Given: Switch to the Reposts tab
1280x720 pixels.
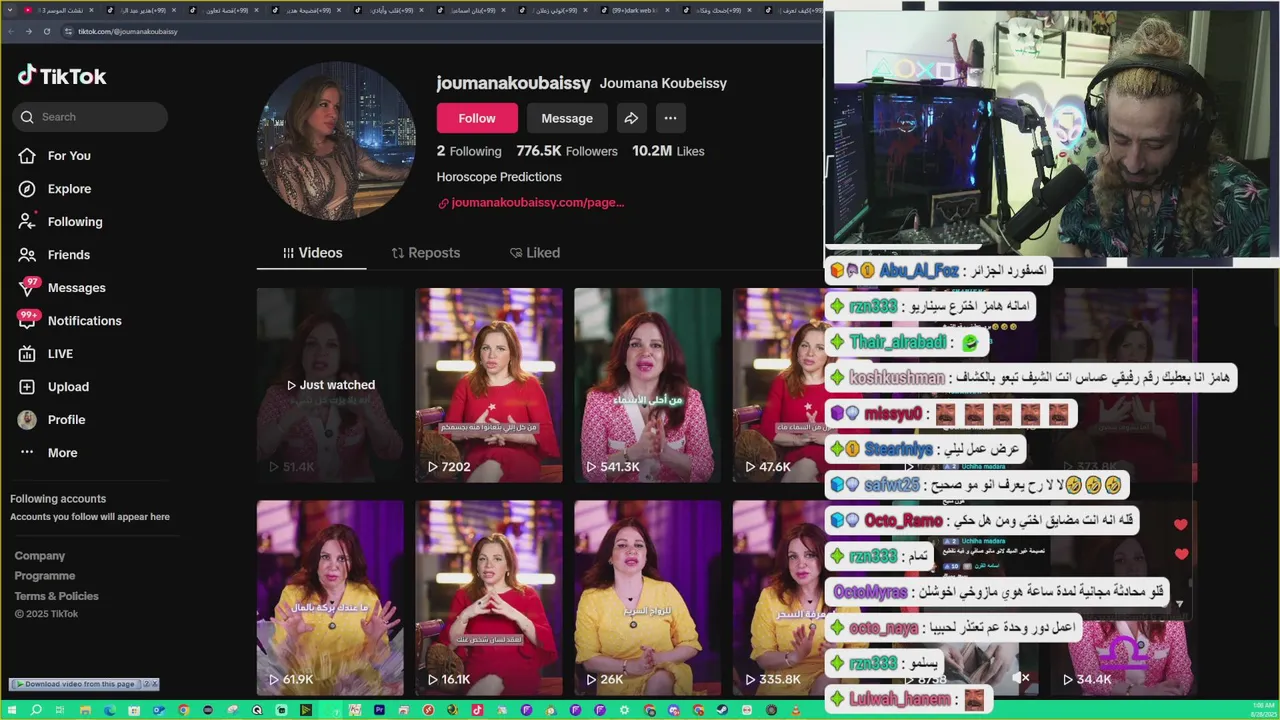Looking at the screenshot, I should [x=426, y=253].
